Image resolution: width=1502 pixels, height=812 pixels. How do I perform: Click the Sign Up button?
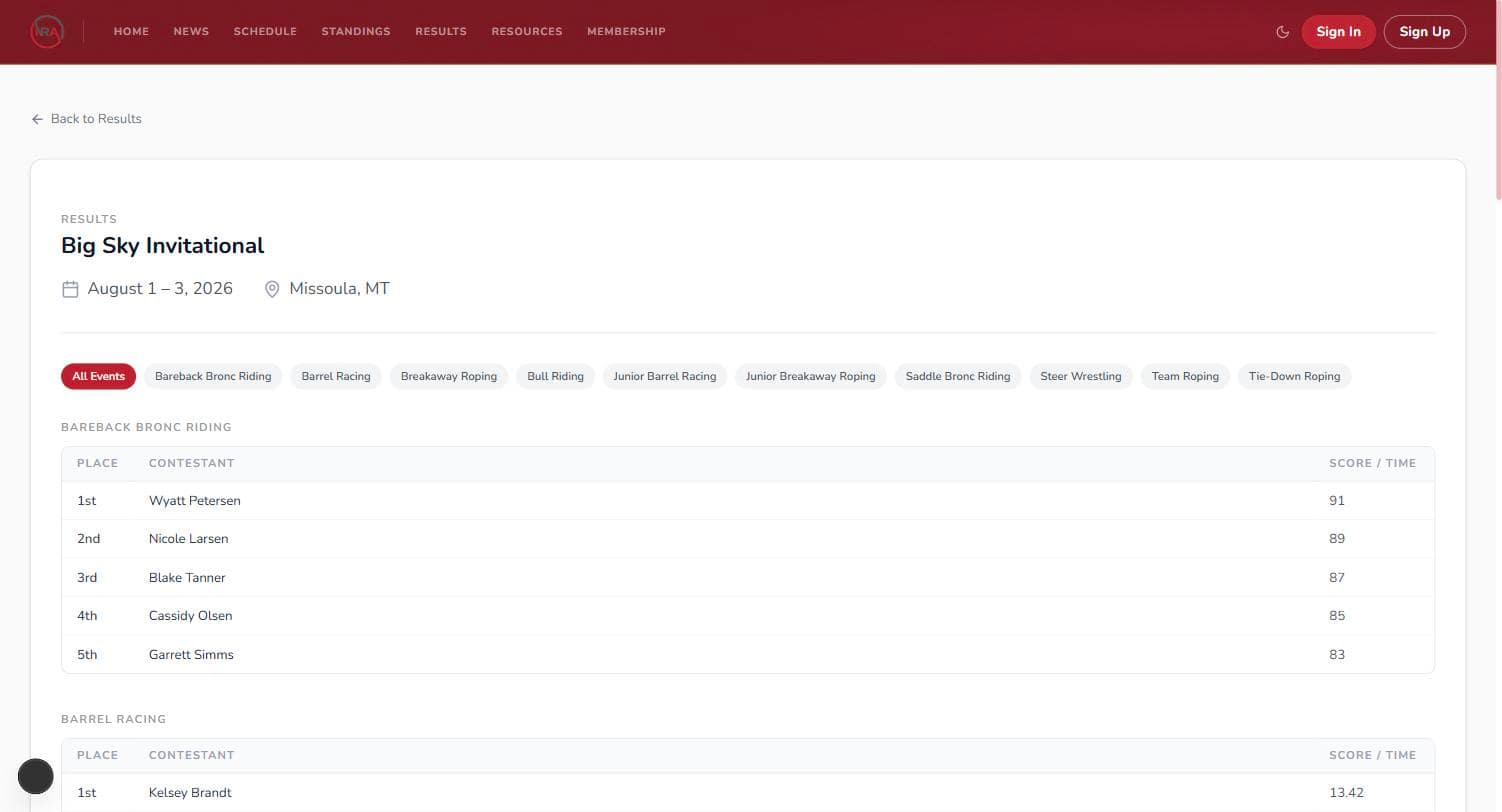click(x=1424, y=32)
